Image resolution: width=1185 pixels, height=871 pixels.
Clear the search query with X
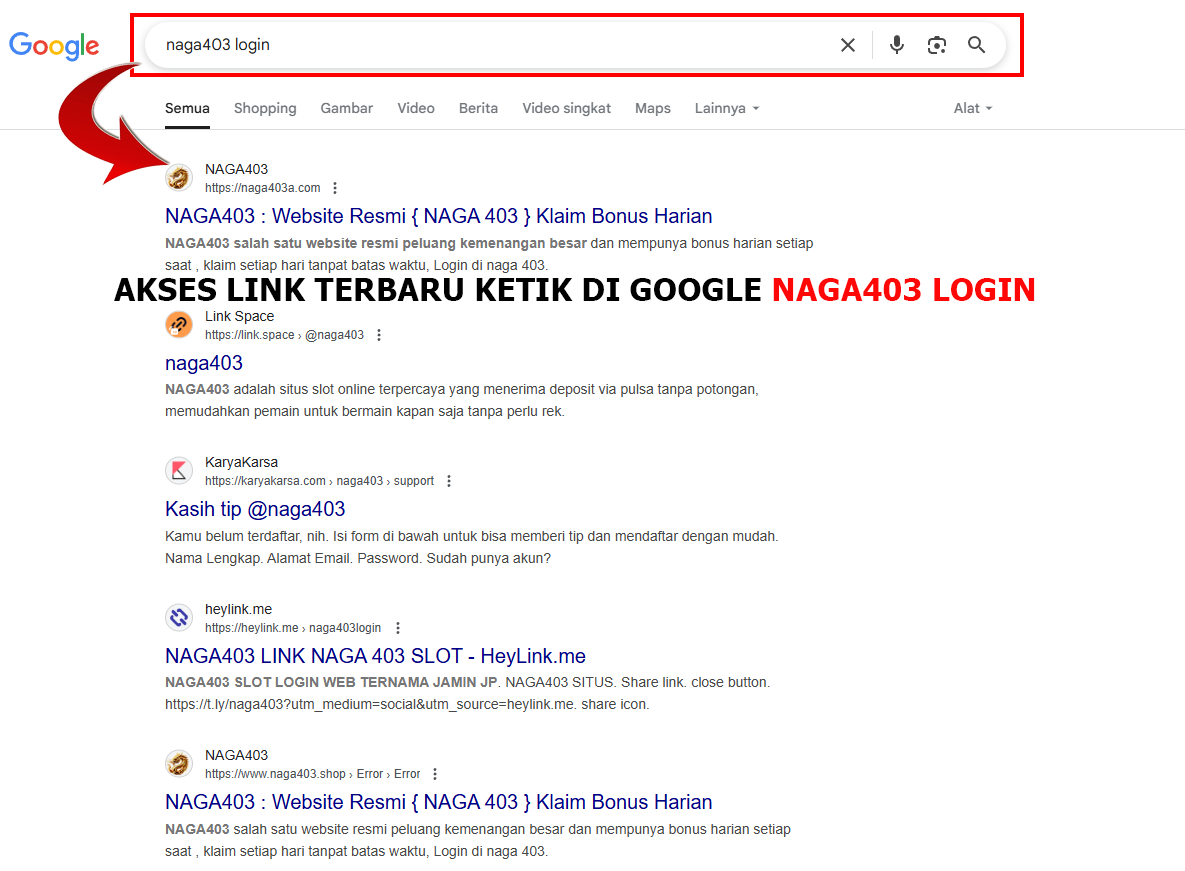[x=848, y=45]
